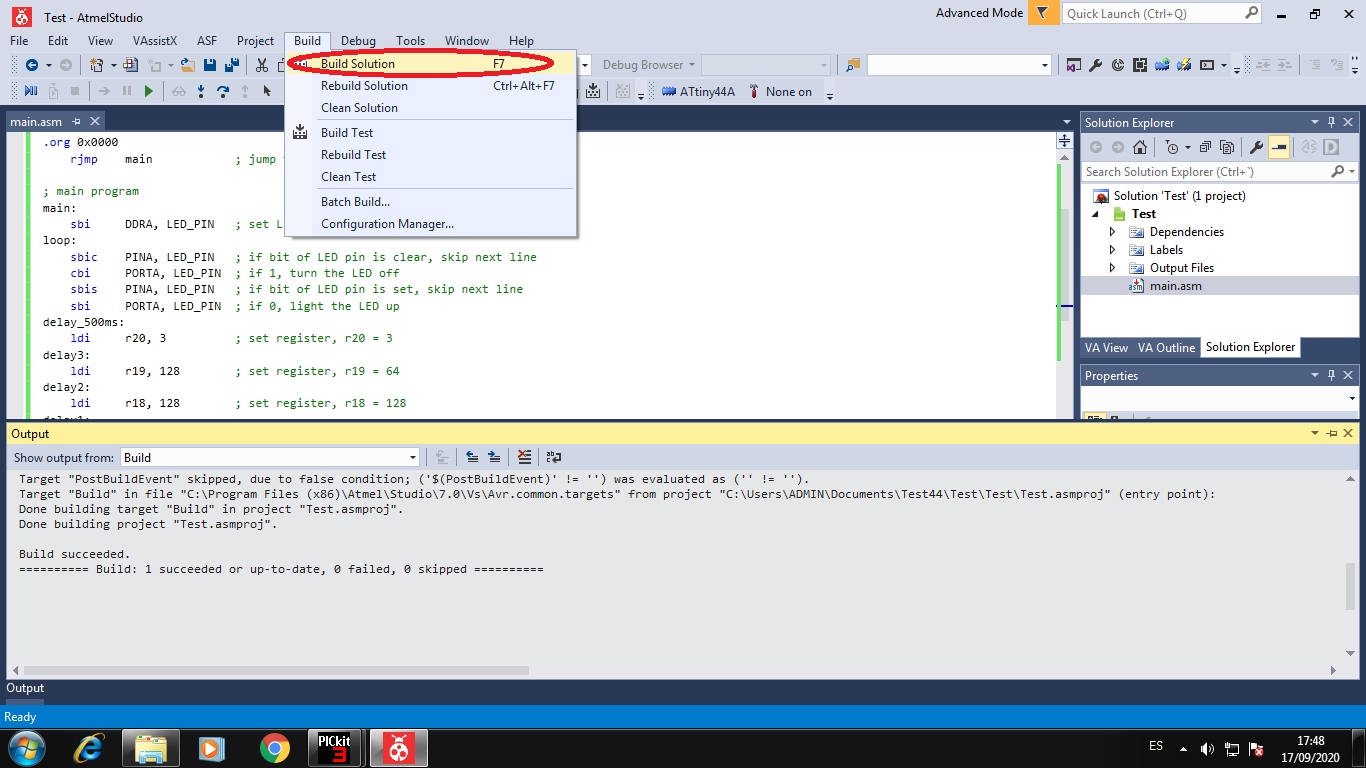Cut selection with the scissors icon

coord(262,65)
